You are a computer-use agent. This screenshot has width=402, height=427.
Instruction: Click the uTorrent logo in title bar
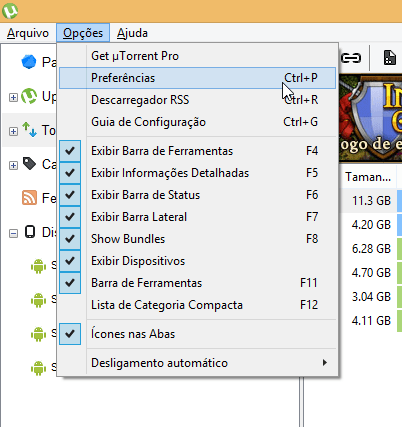[10, 11]
